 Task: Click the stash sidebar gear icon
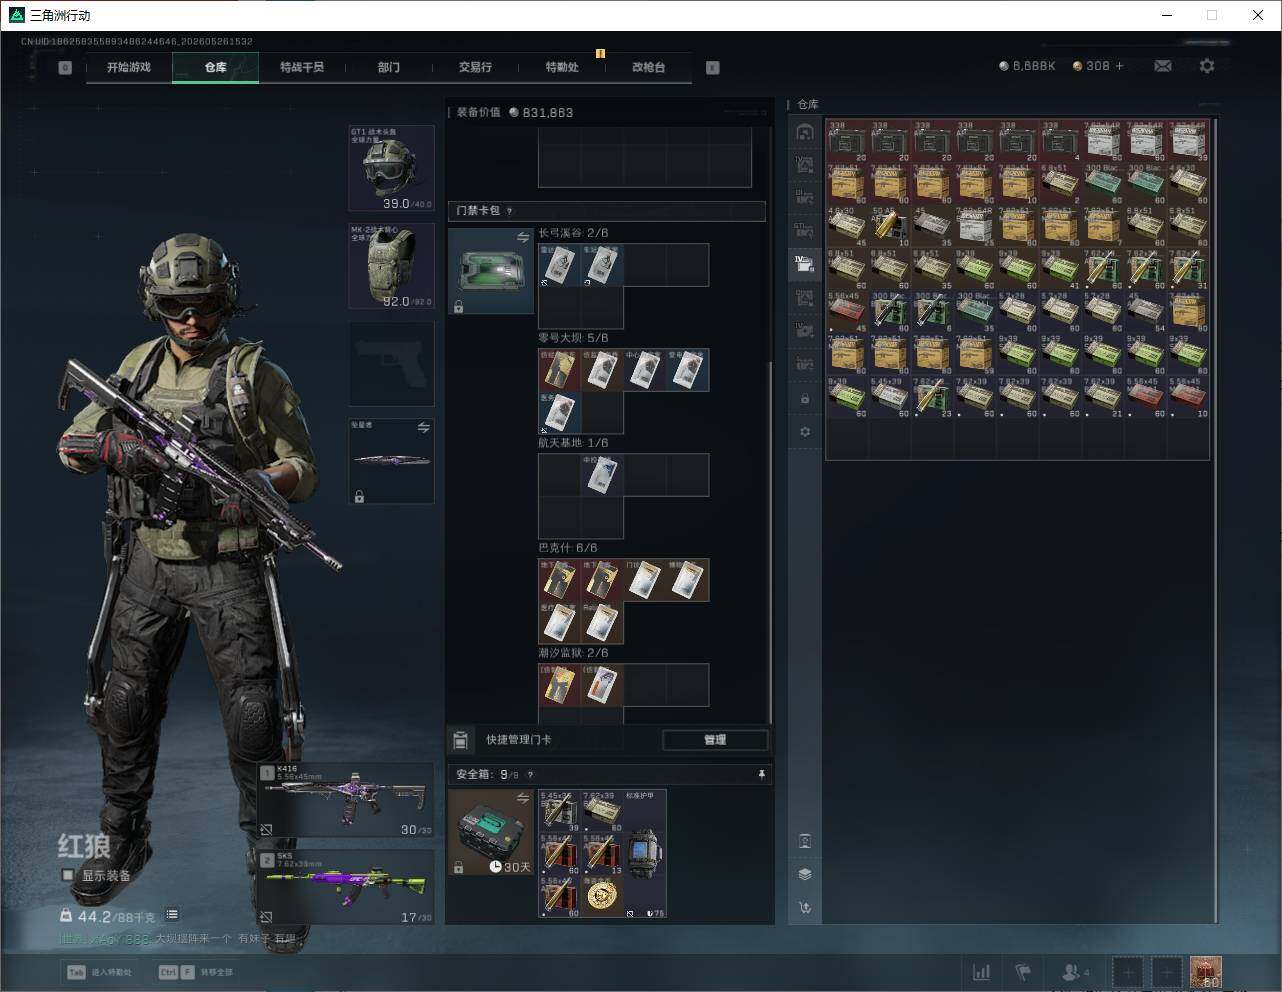pos(805,432)
